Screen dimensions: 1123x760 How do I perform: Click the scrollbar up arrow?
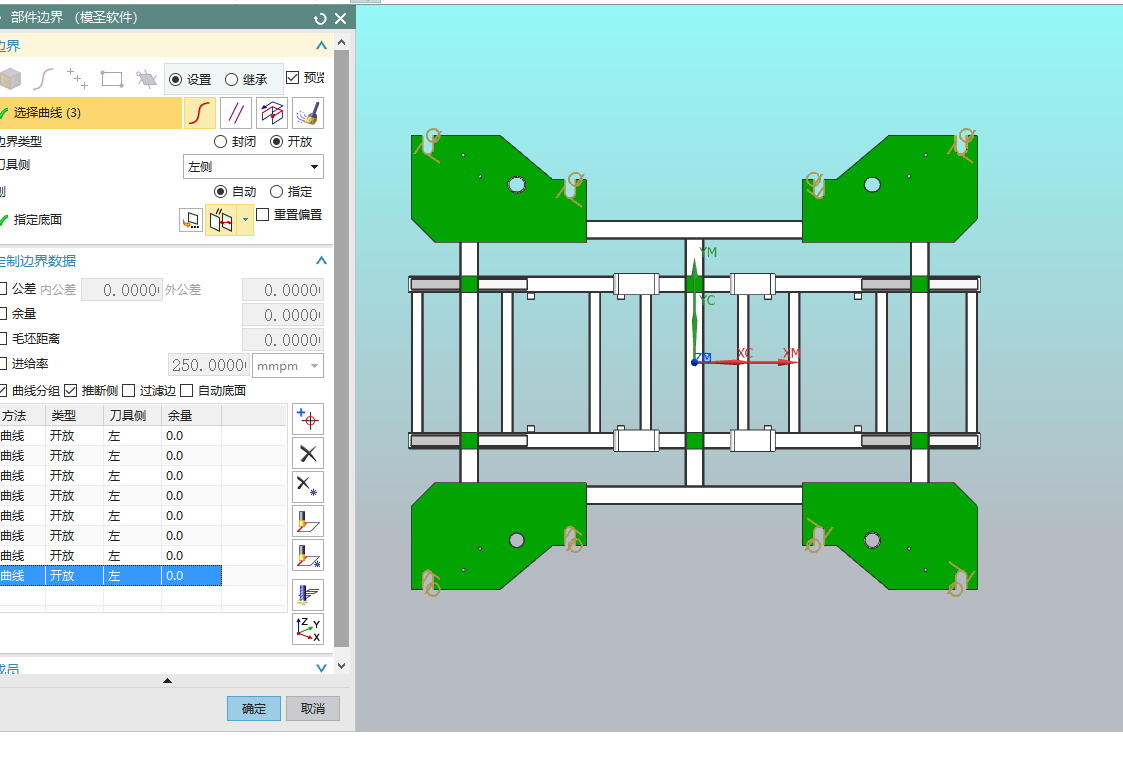click(342, 42)
